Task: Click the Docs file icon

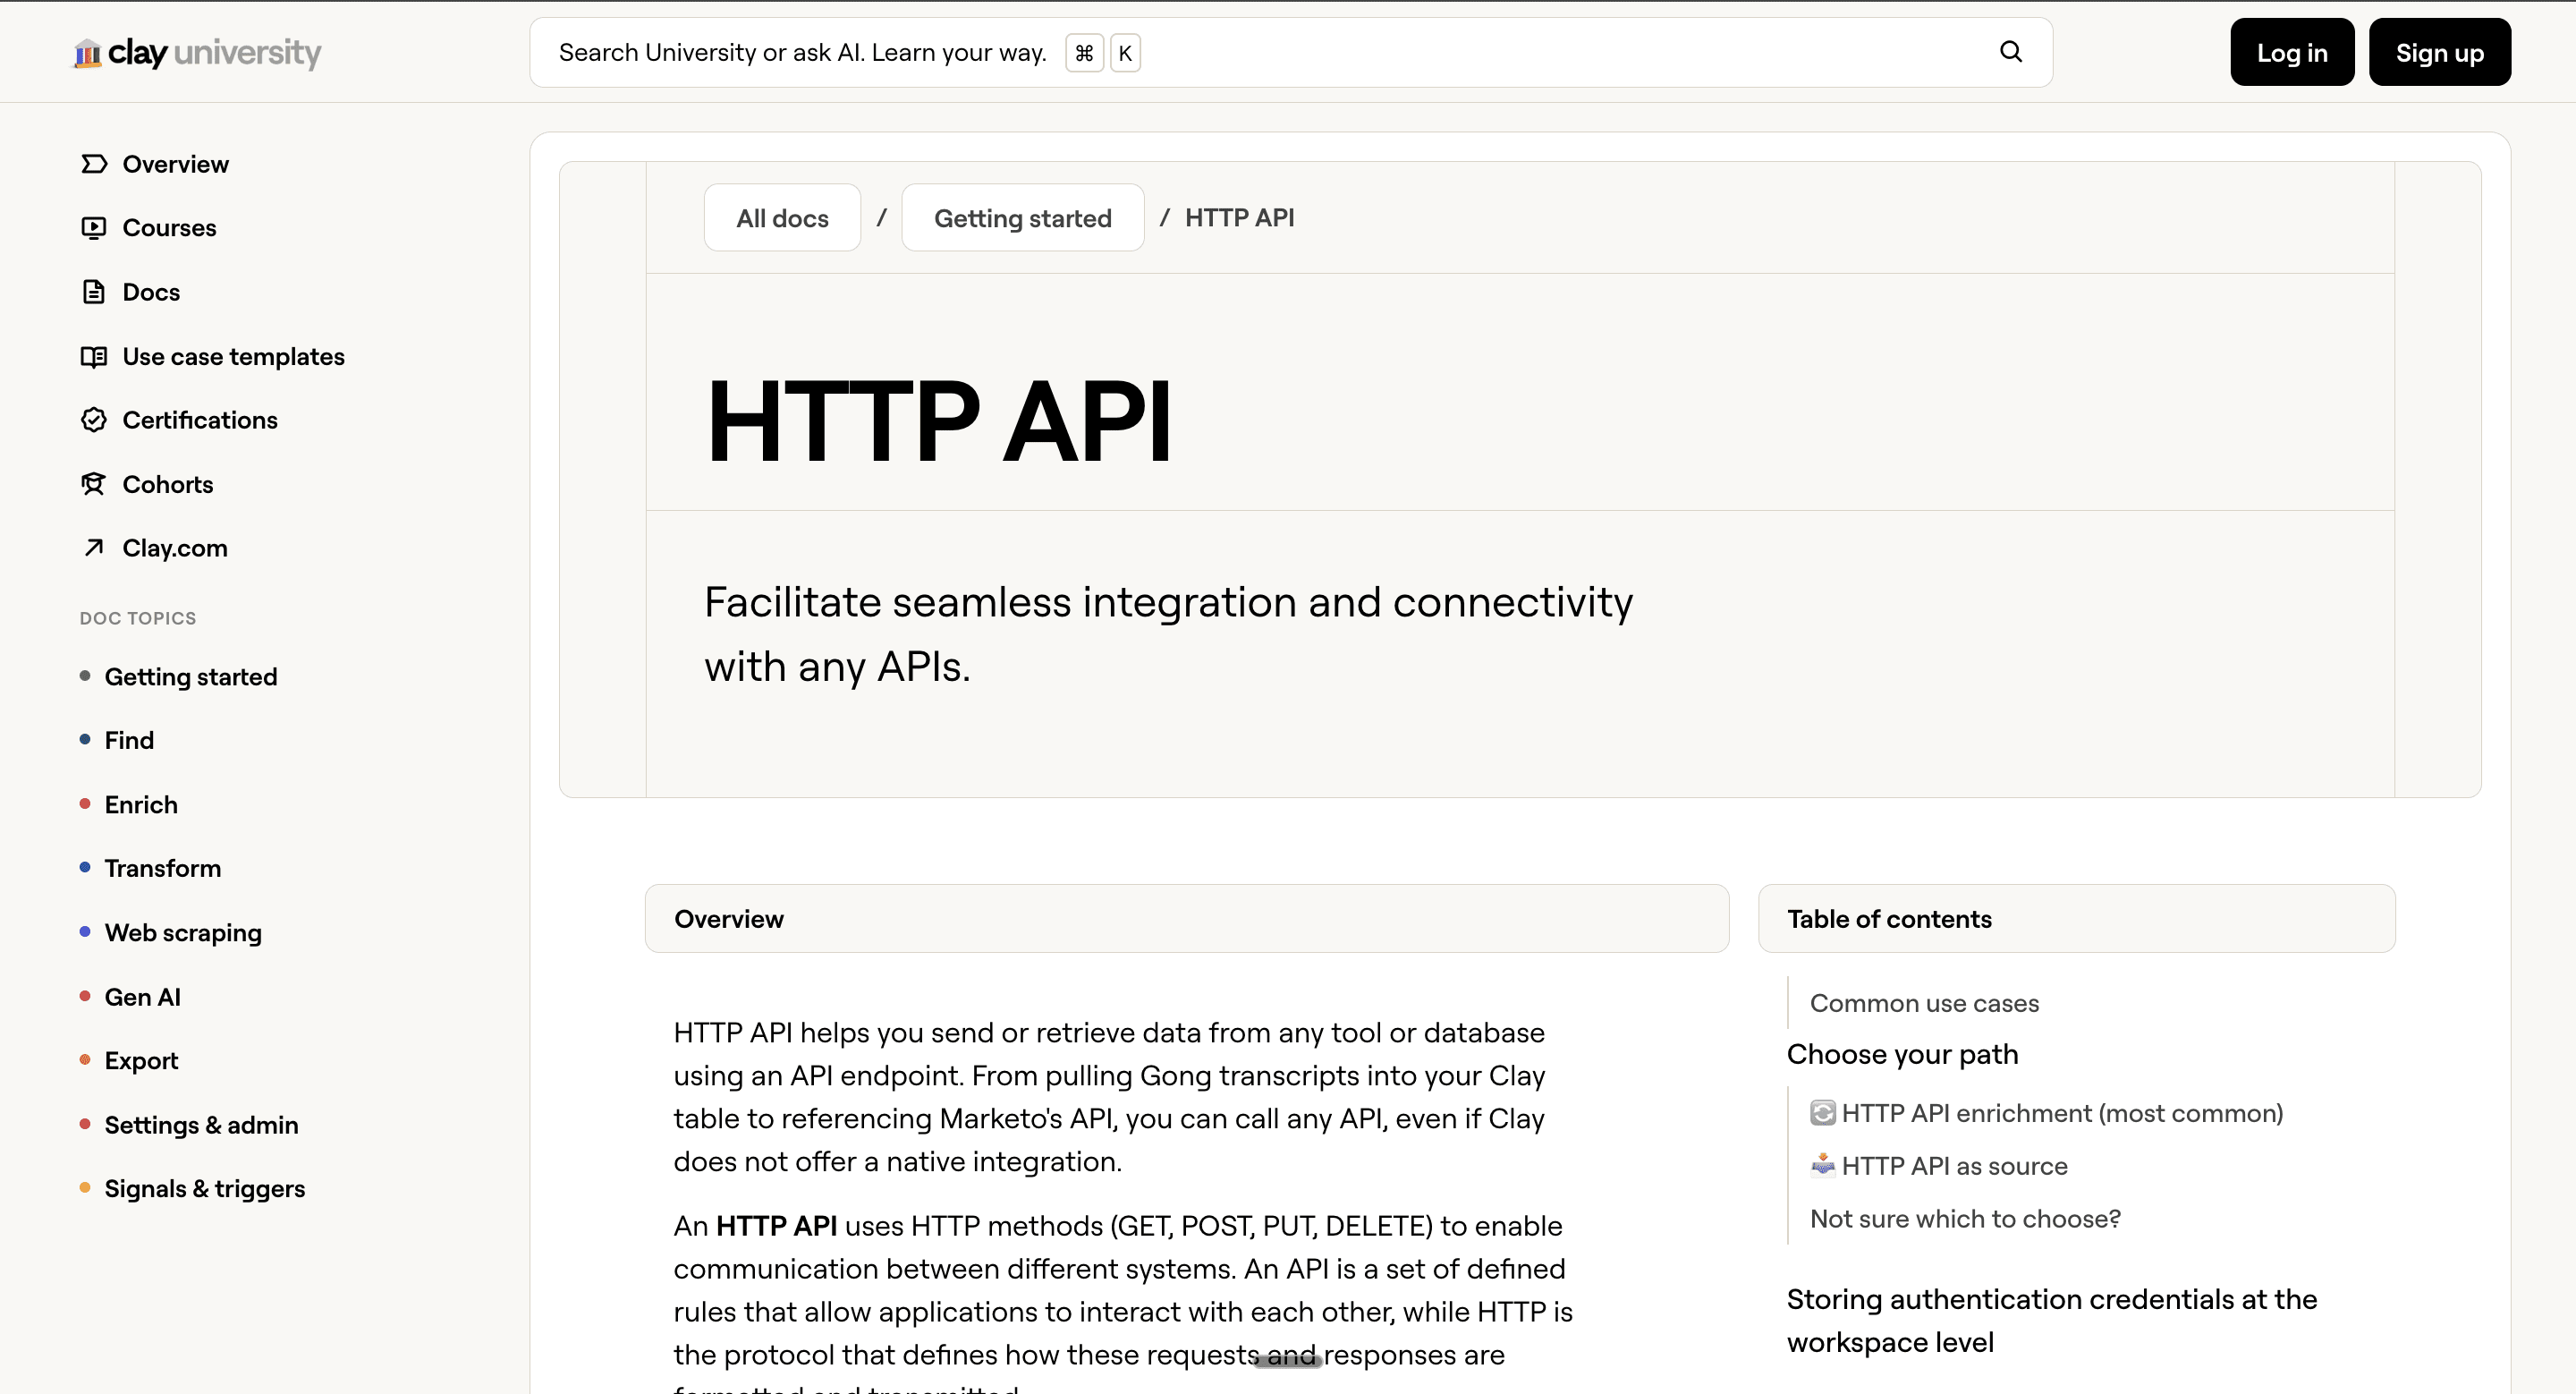Action: 94,292
